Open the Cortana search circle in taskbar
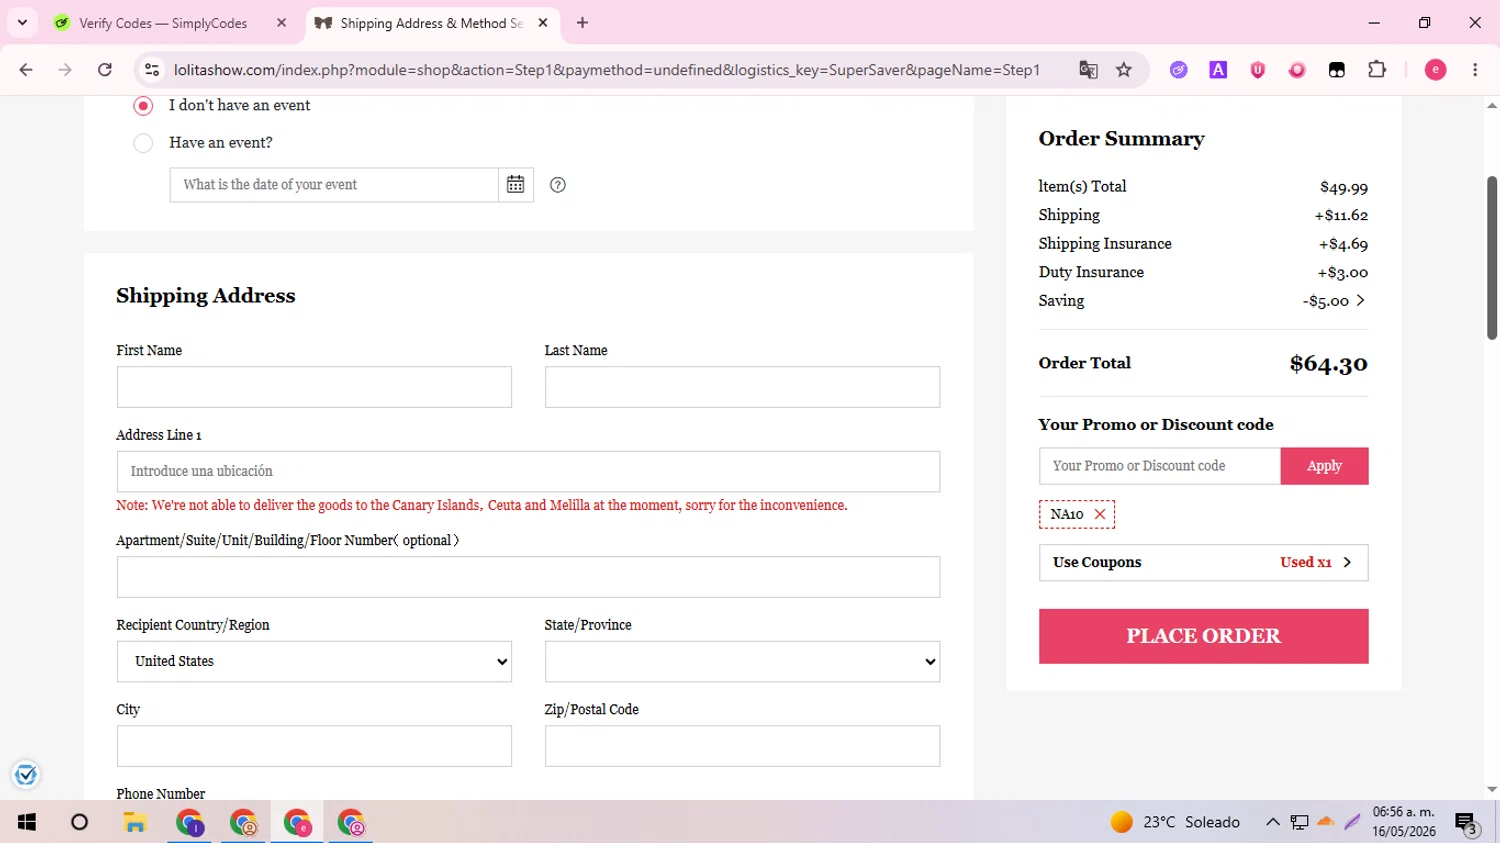 coord(80,822)
